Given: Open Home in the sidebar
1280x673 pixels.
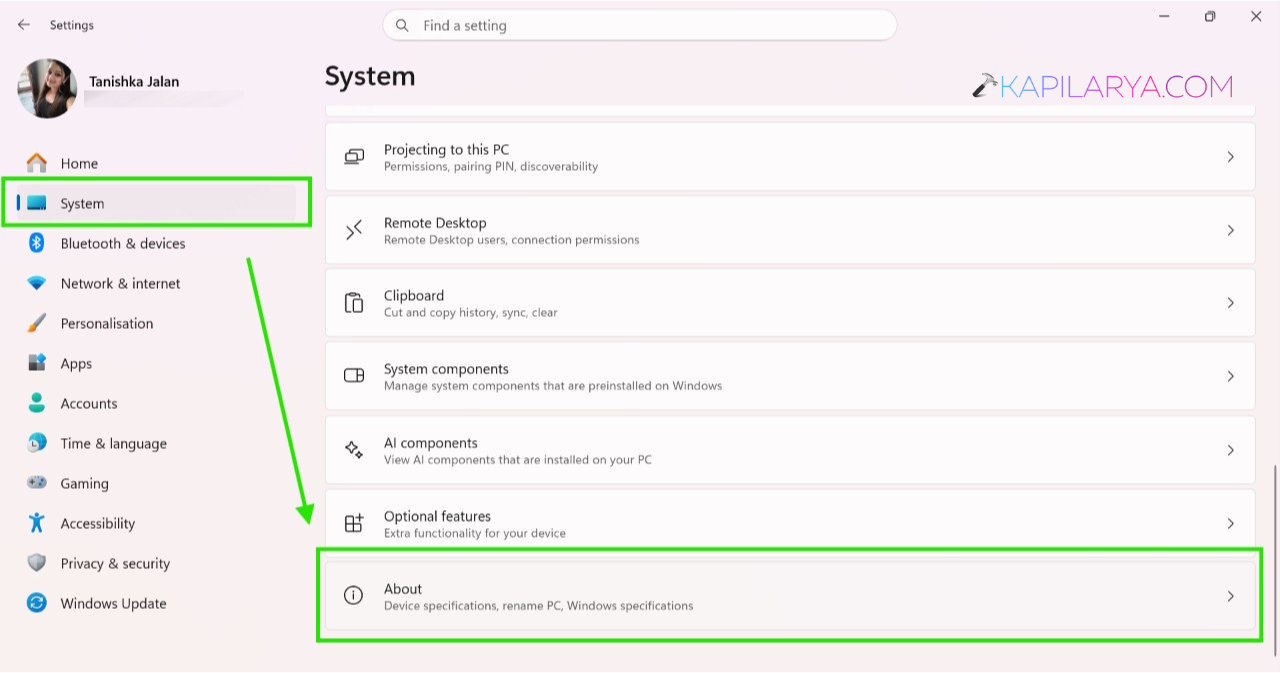Looking at the screenshot, I should (x=155, y=163).
